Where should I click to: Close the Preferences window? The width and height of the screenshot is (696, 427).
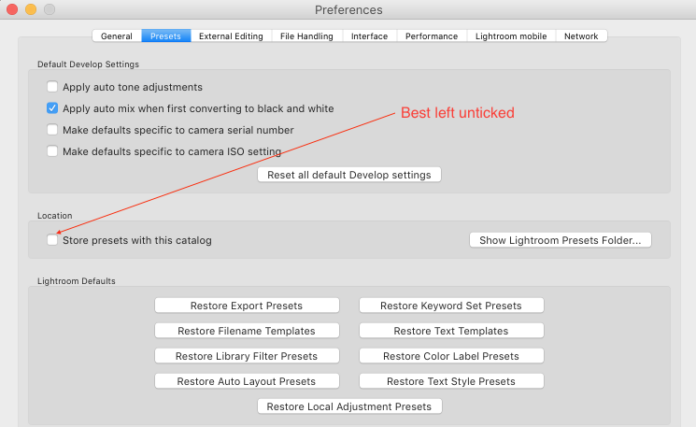[13, 10]
